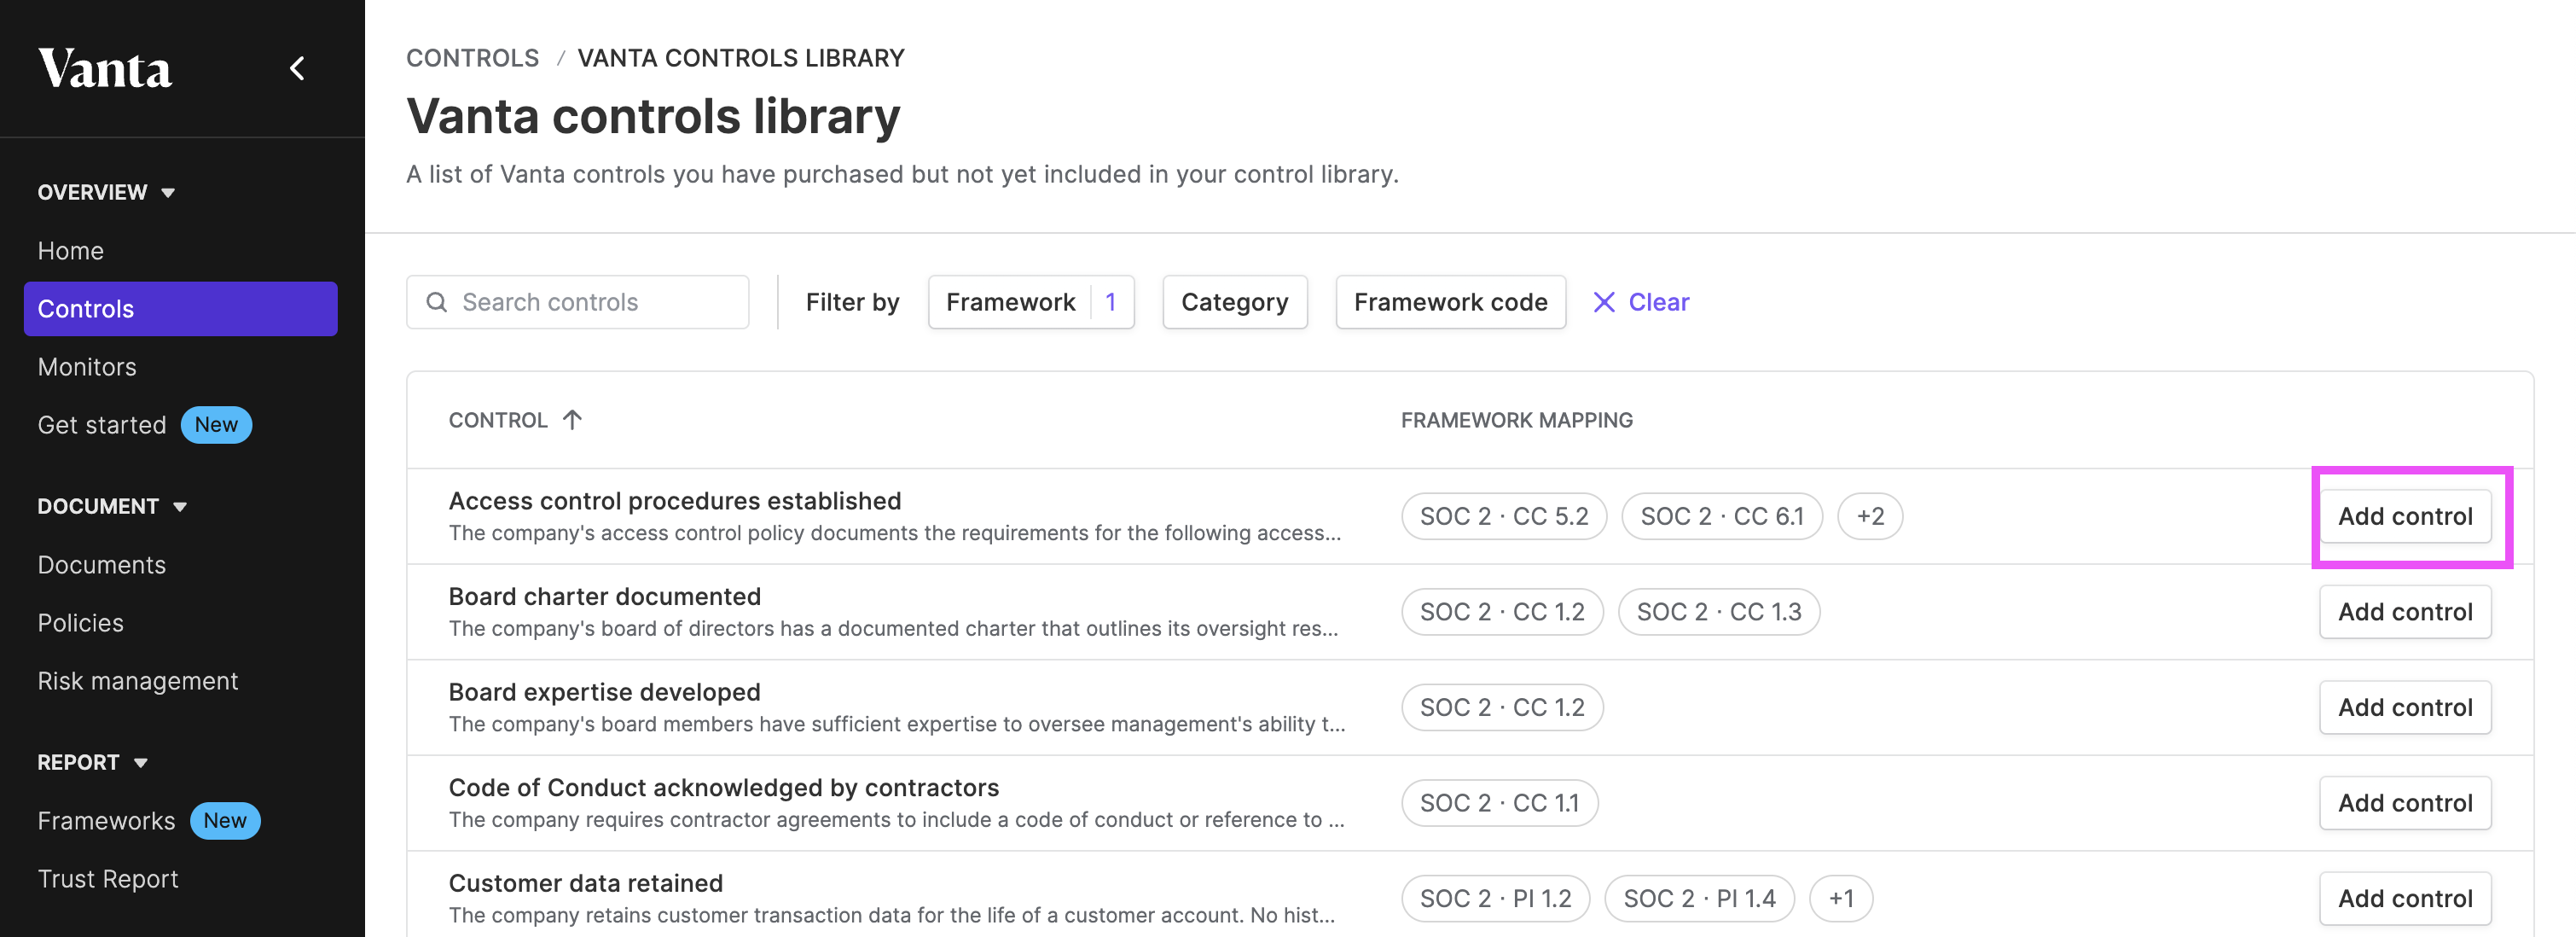Image resolution: width=2576 pixels, height=937 pixels.
Task: Open the Framework code filter dropdown
Action: [x=1450, y=302]
